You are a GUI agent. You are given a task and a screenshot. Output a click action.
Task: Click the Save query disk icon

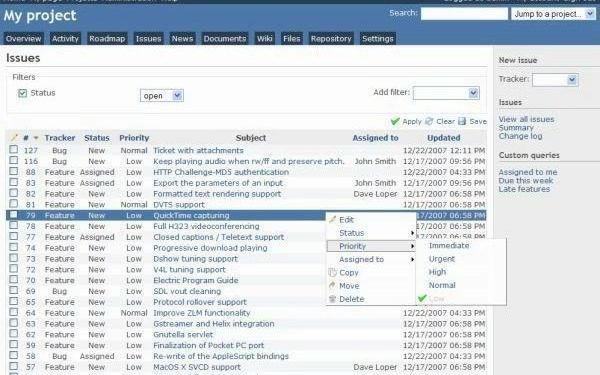click(x=462, y=121)
